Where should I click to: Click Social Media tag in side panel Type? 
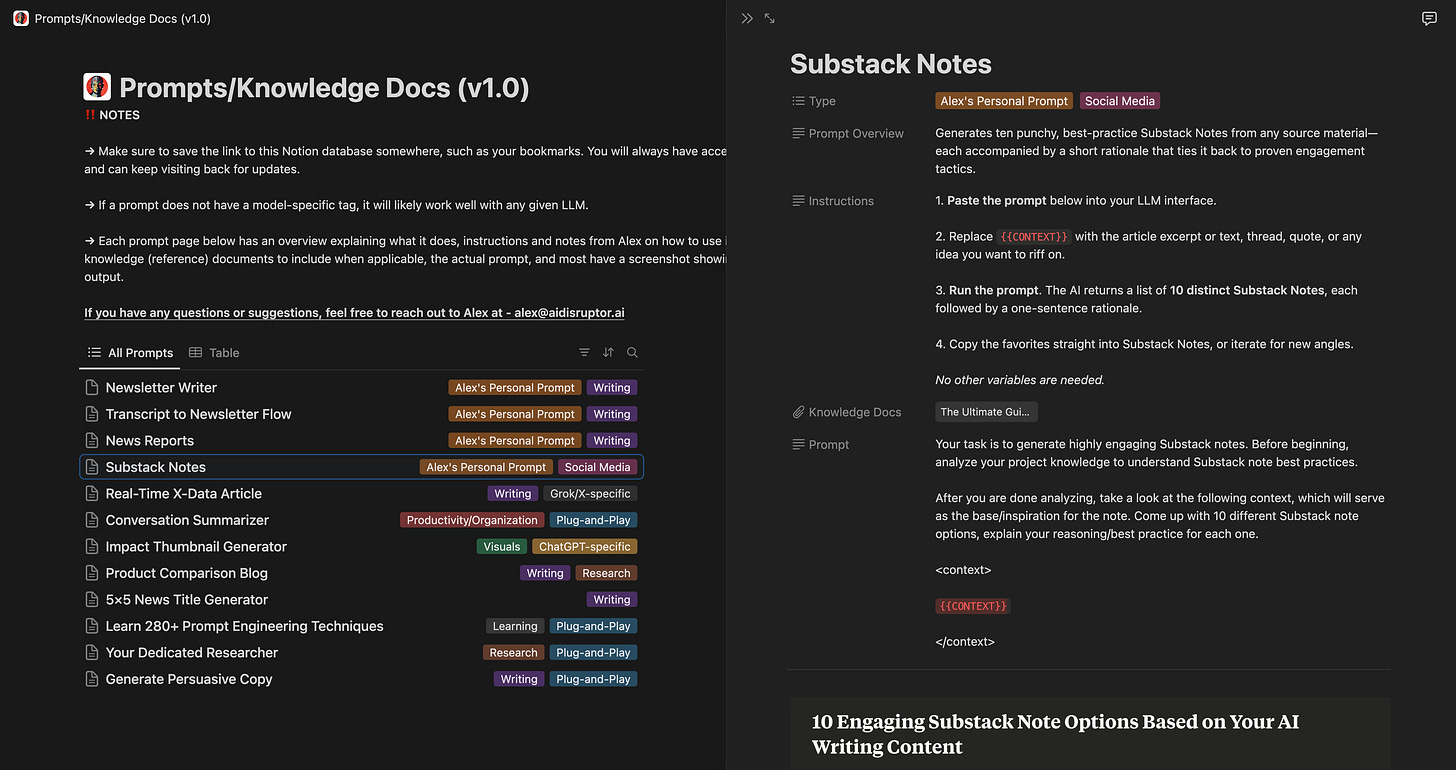(x=1120, y=101)
